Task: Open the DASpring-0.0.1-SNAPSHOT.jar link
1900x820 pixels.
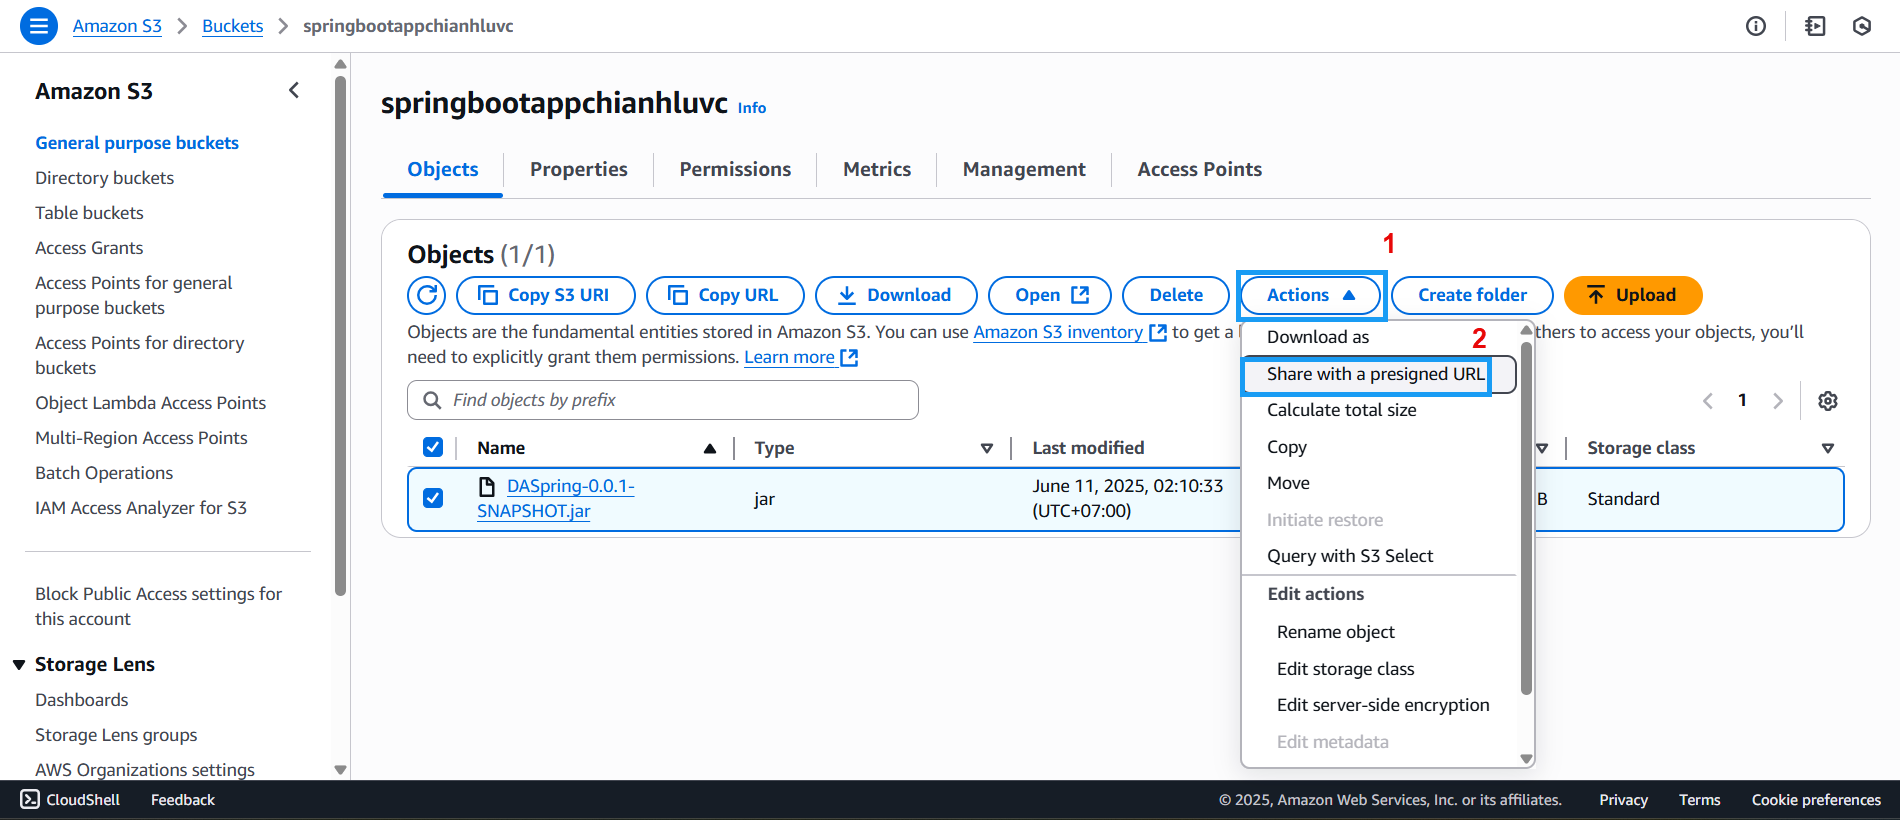Action: 555,498
